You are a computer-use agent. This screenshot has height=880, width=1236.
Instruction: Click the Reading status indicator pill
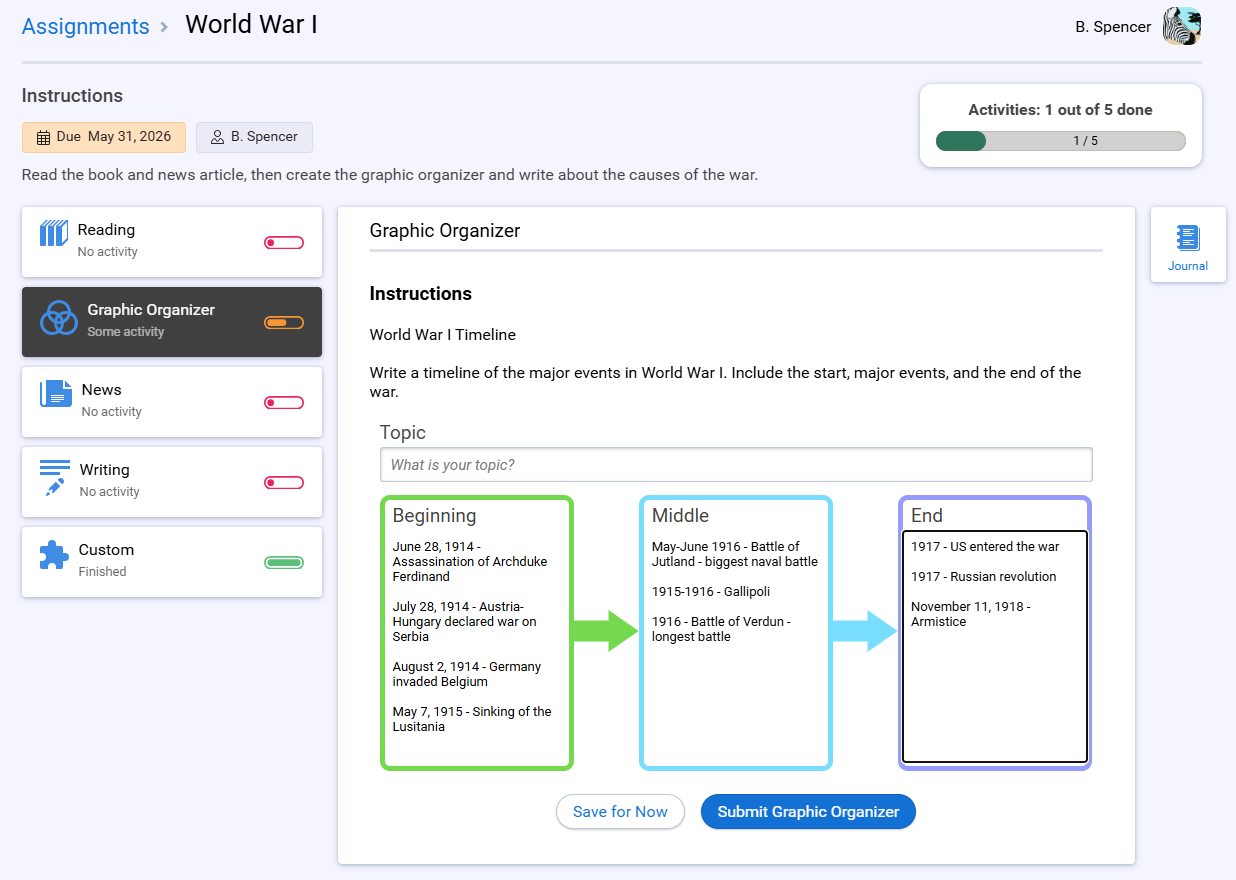284,243
